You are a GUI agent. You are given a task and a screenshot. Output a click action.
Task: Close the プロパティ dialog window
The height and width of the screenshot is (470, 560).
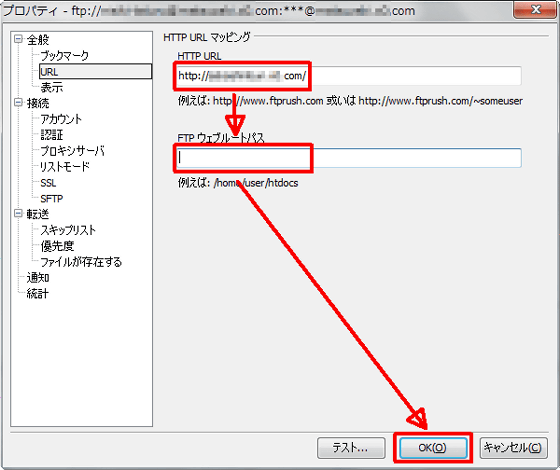coord(535,9)
